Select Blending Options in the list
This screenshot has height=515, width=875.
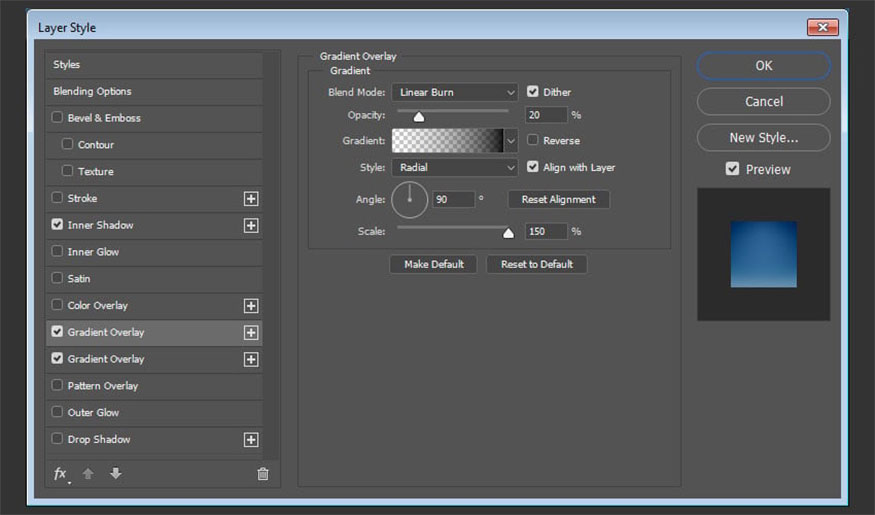(92, 91)
